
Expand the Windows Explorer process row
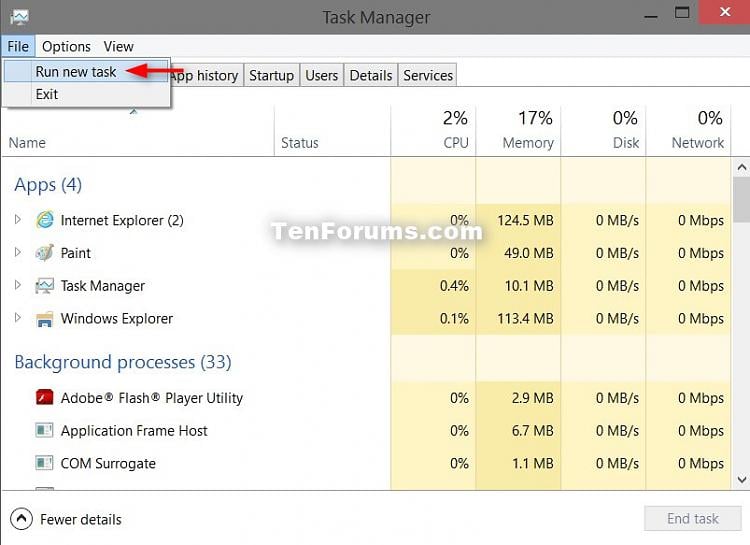tap(18, 318)
